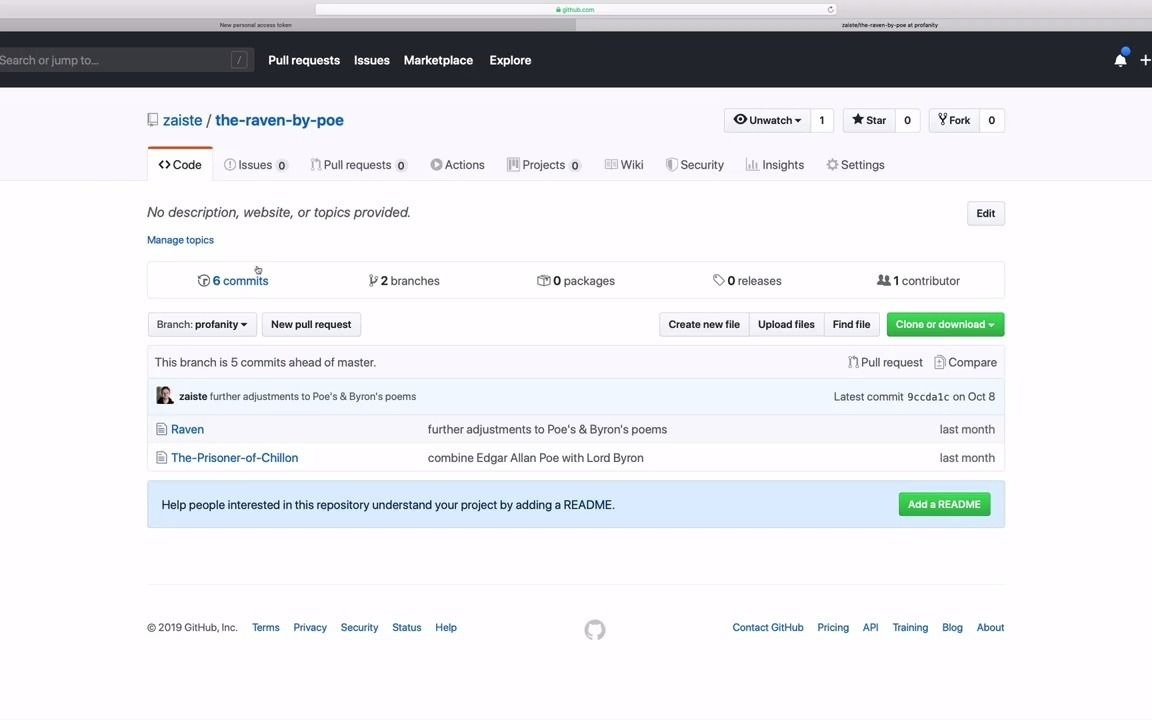The image size is (1152, 720).
Task: View the 0 packages
Action: [x=576, y=281]
